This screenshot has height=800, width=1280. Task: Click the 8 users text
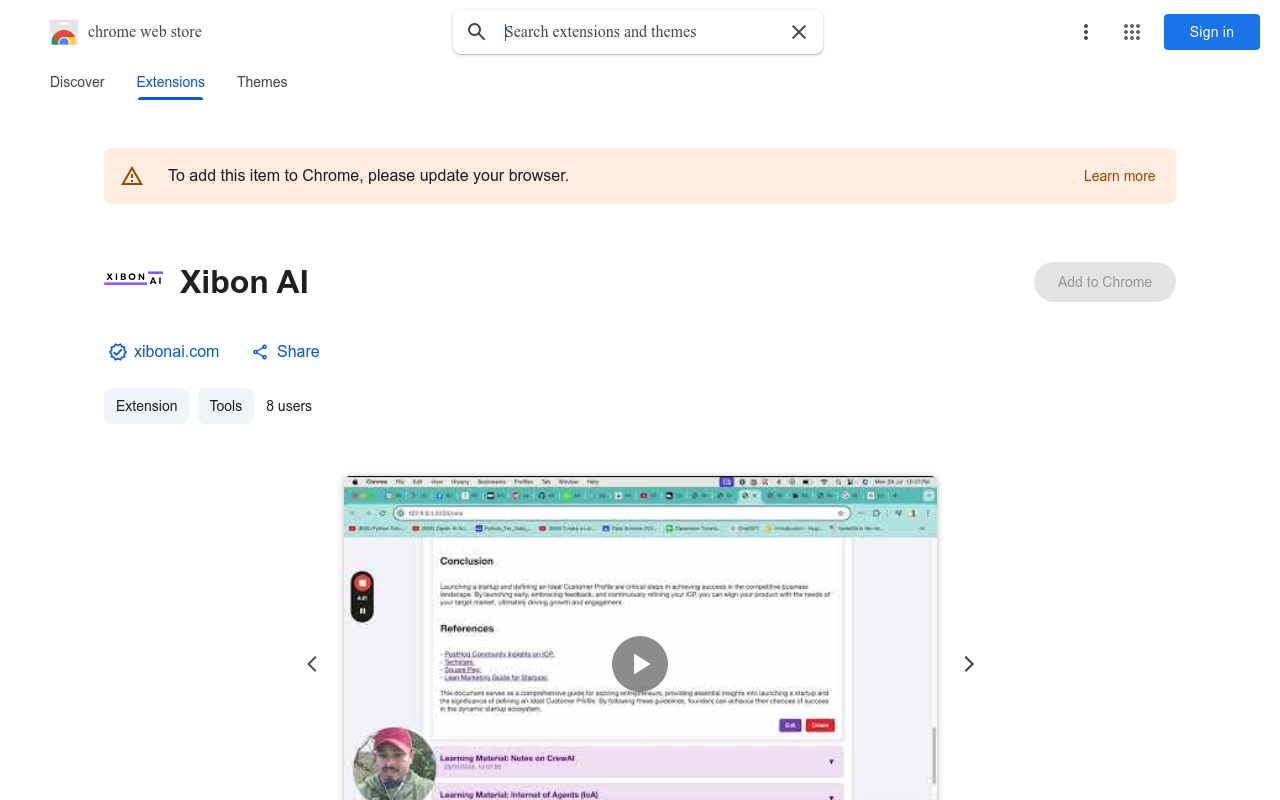pyautogui.click(x=289, y=406)
